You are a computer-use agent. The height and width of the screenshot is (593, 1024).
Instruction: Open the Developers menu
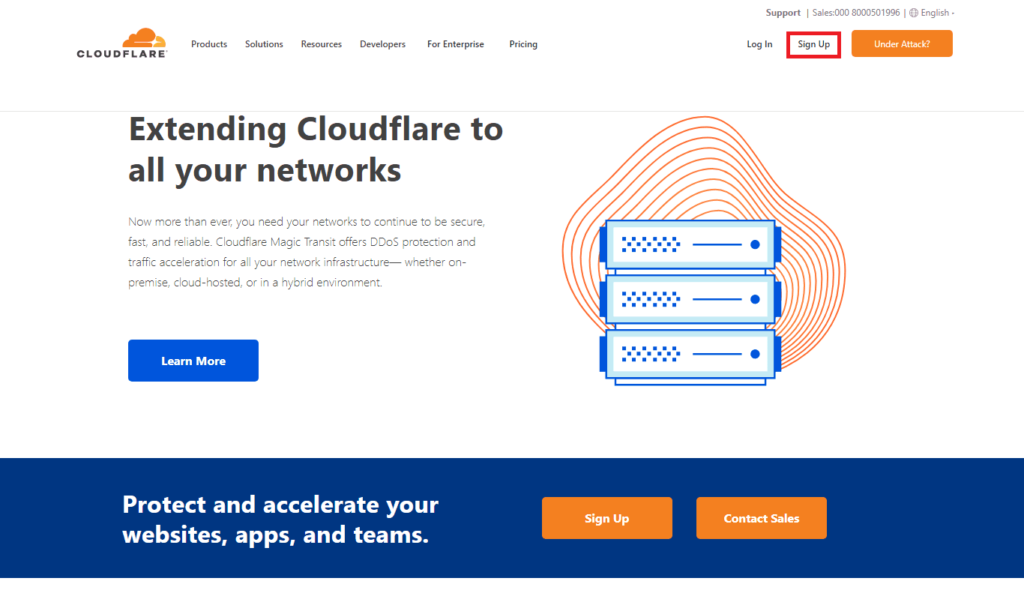383,44
